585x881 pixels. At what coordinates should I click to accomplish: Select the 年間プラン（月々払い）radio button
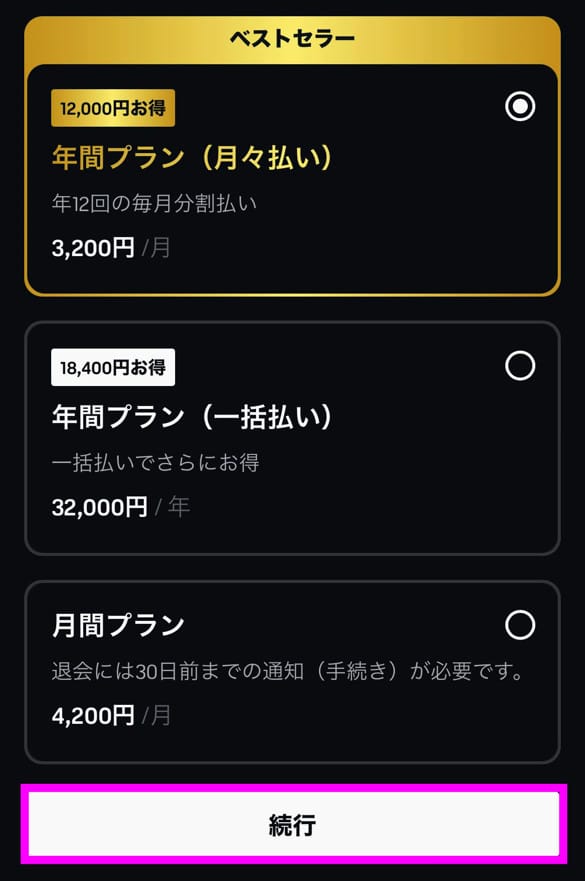pos(519,106)
